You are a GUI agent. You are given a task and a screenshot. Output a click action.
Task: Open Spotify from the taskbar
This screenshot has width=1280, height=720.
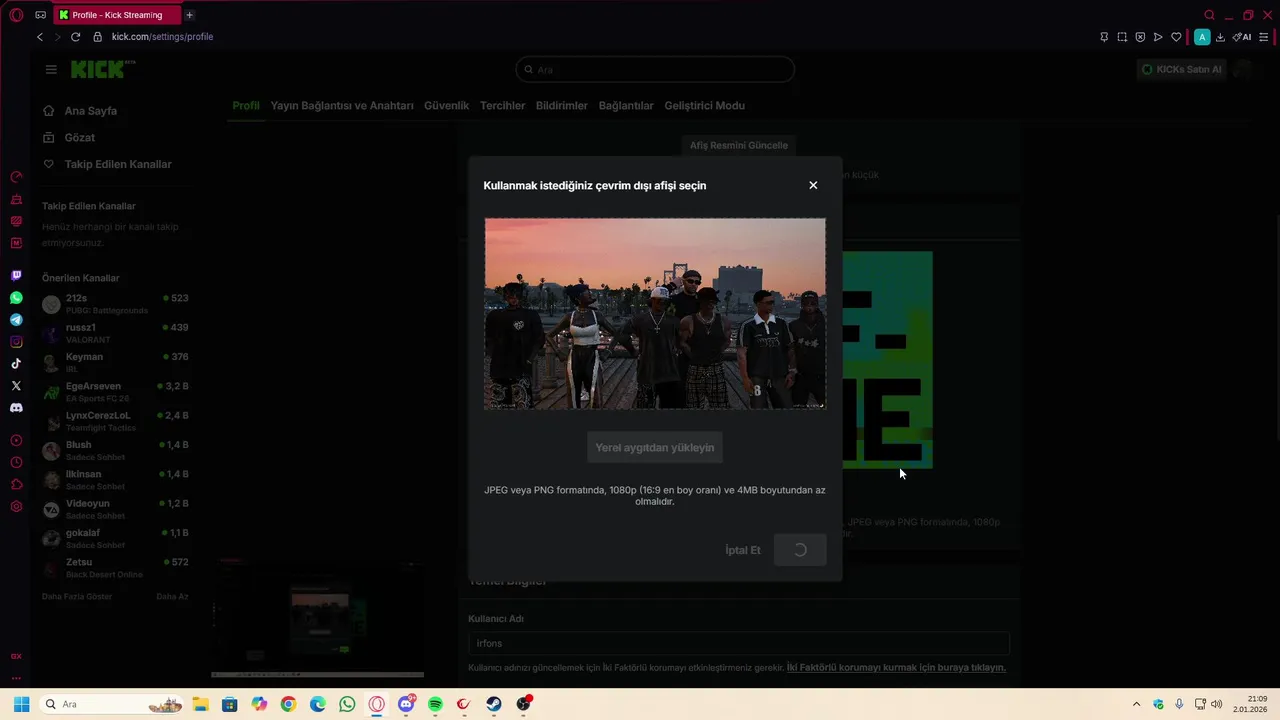tap(435, 704)
